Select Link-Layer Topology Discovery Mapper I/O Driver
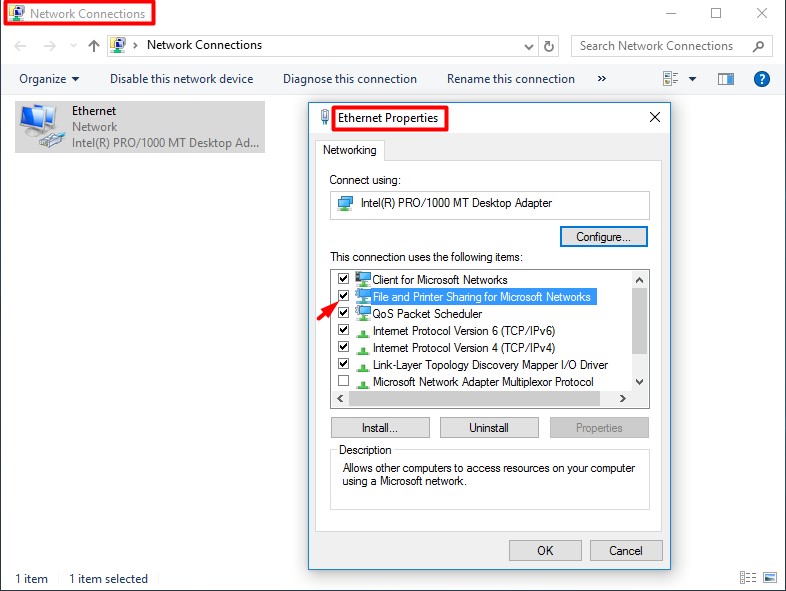The width and height of the screenshot is (786, 591). (x=490, y=365)
